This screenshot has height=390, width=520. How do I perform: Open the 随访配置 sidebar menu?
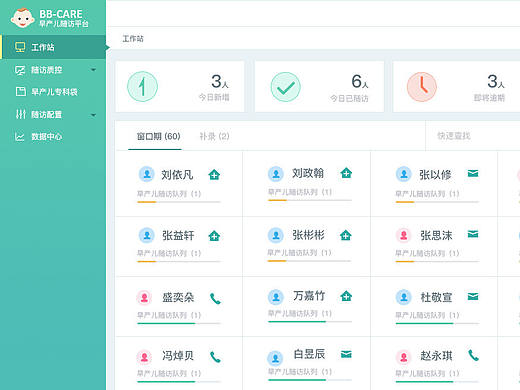[x=53, y=115]
